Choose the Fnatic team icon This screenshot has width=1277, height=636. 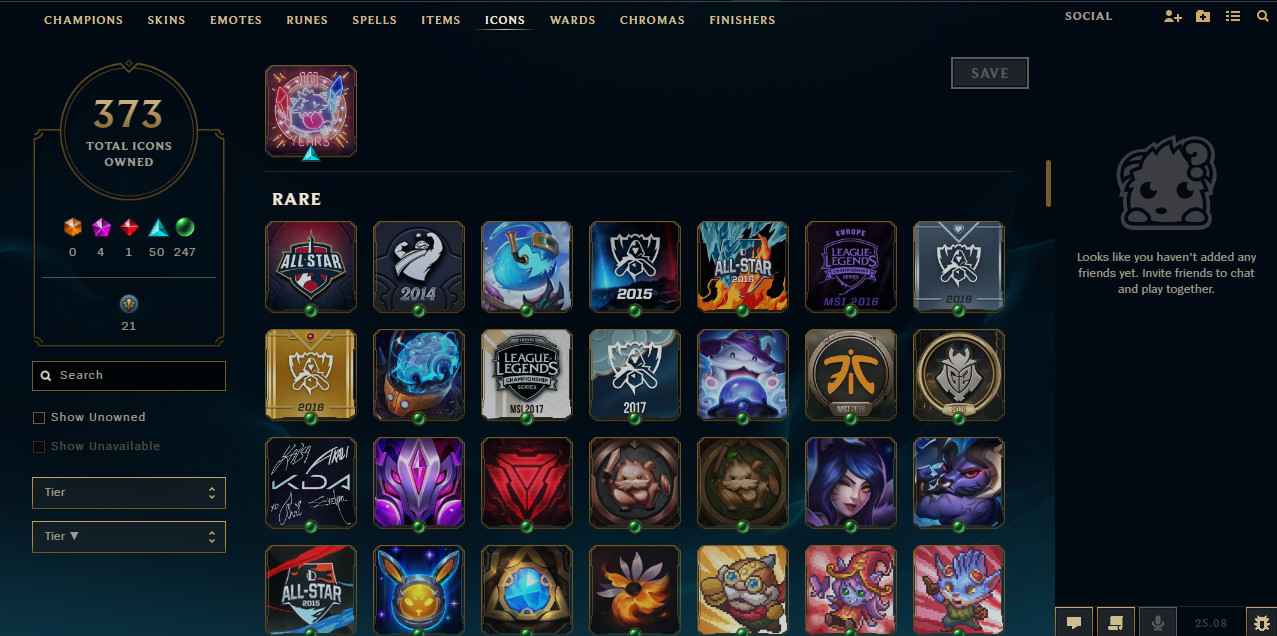[x=851, y=374]
